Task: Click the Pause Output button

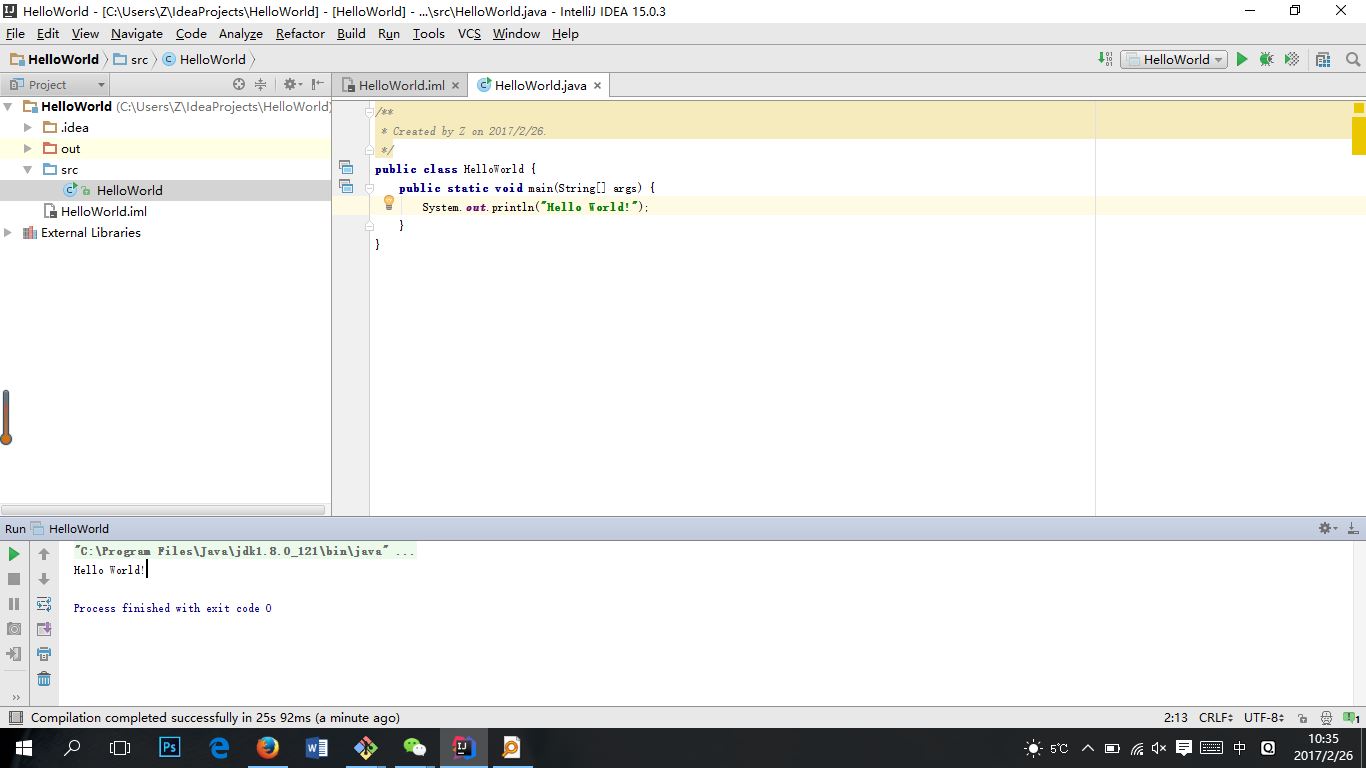Action: tap(14, 604)
